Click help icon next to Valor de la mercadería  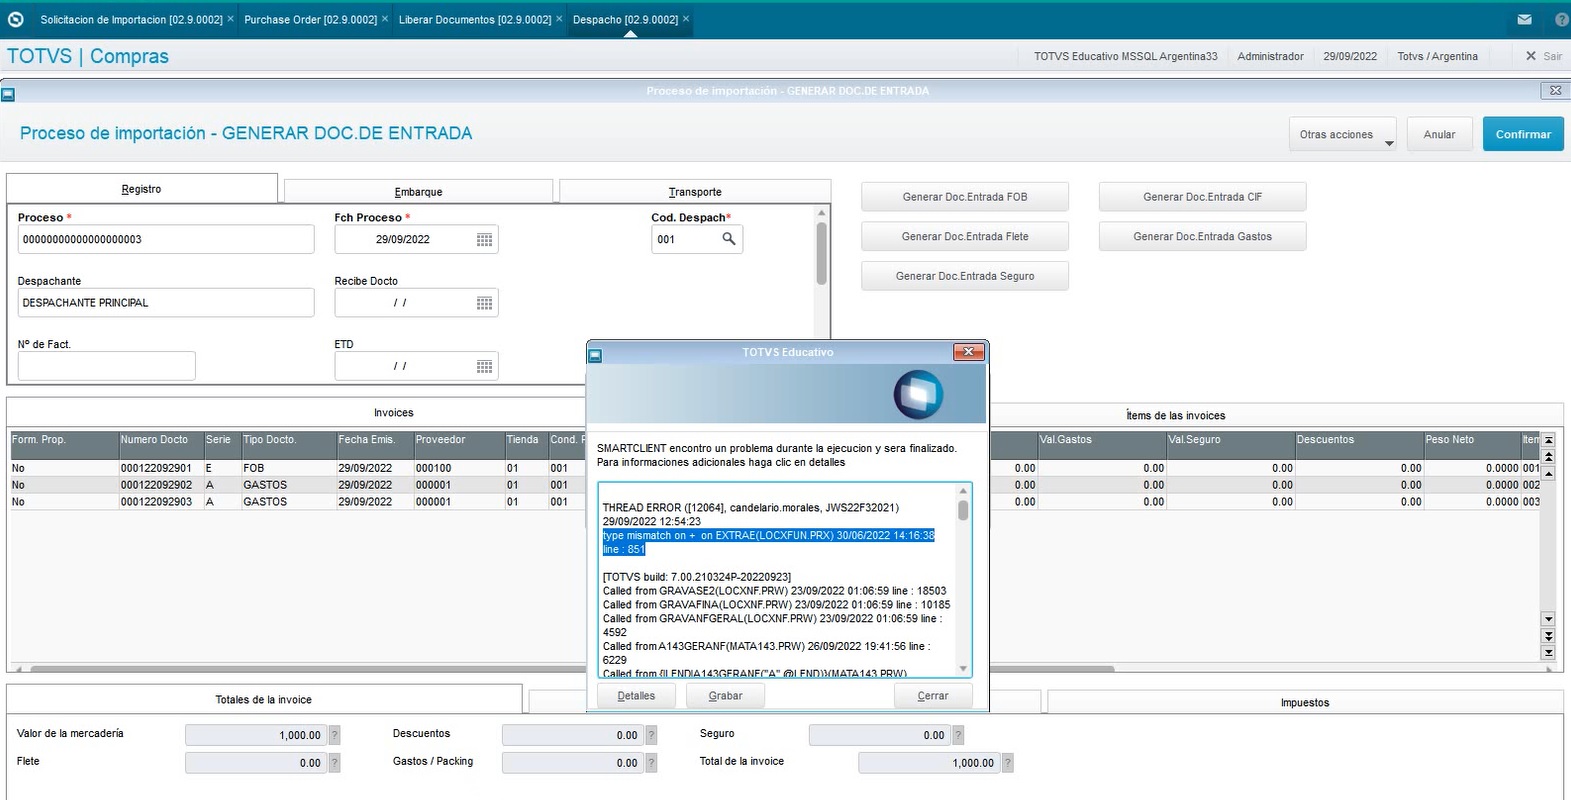pos(335,735)
